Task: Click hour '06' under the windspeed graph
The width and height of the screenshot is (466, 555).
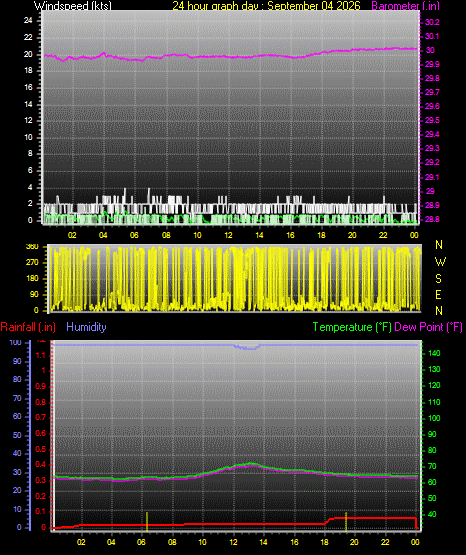Action: 134,235
